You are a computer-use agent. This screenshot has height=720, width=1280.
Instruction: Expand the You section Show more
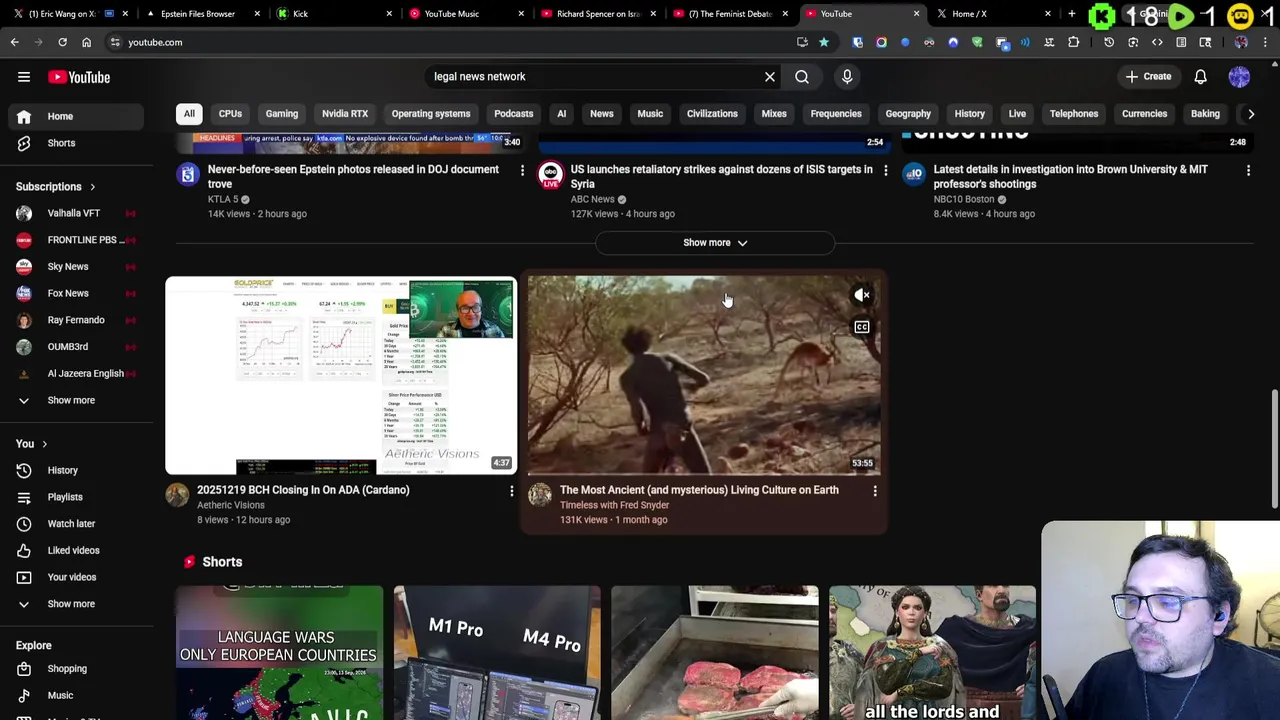coord(77,604)
